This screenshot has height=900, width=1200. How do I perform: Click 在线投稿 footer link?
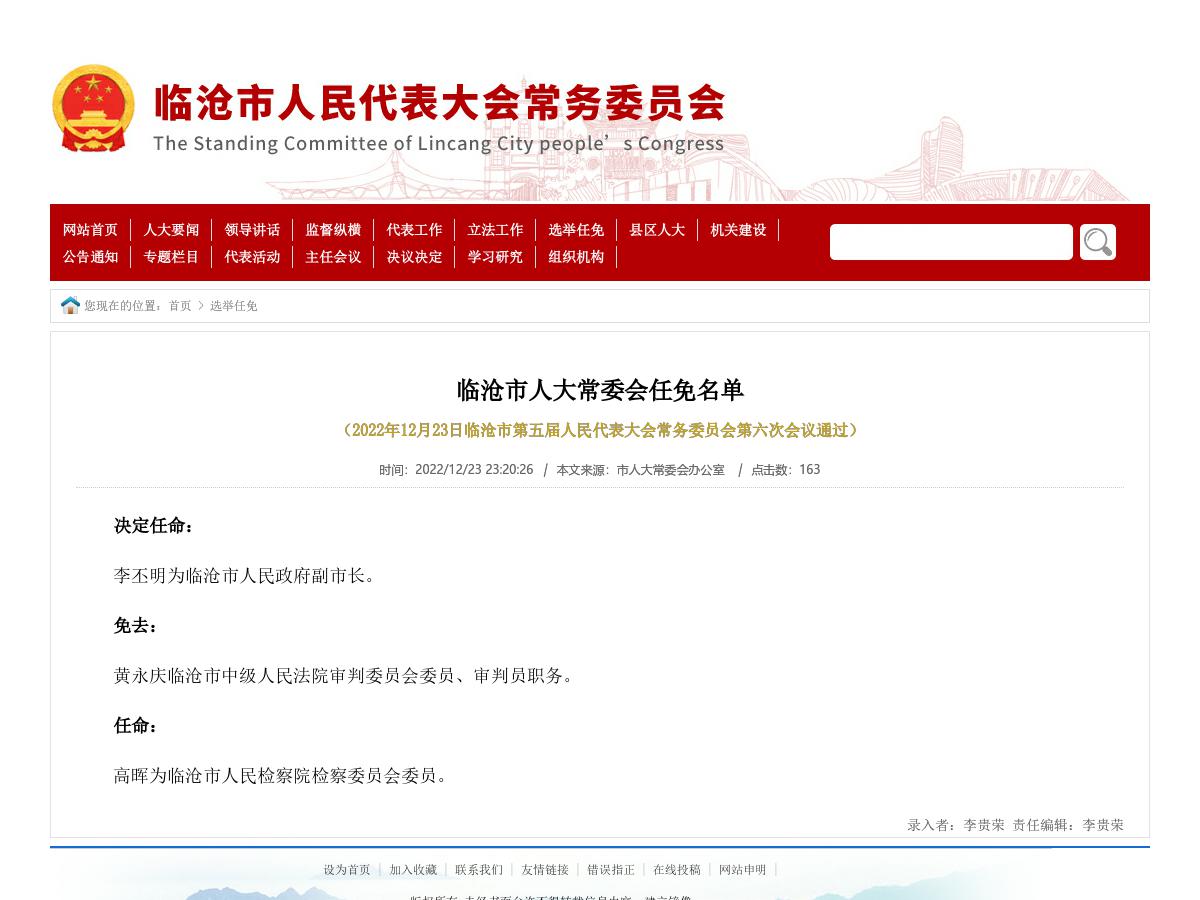pyautogui.click(x=677, y=870)
